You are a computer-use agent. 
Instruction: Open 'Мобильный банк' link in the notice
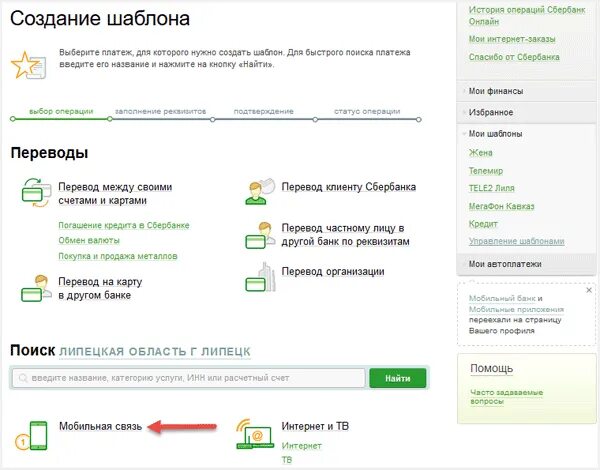502,298
